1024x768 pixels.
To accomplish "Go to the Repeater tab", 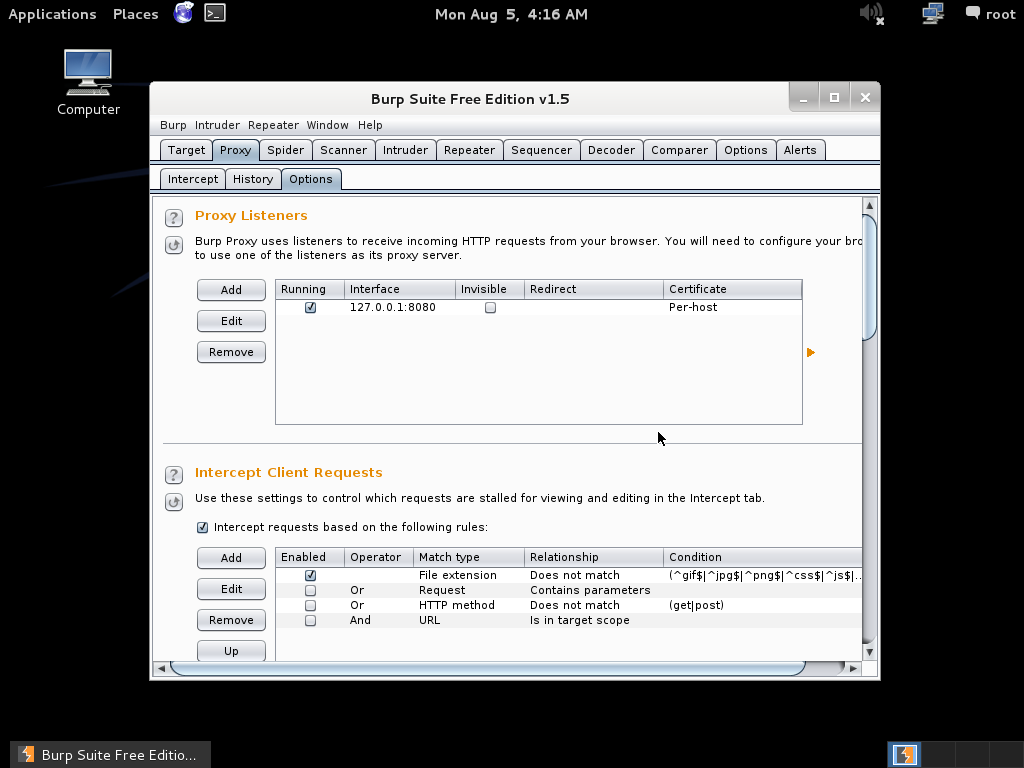I will [x=470, y=150].
